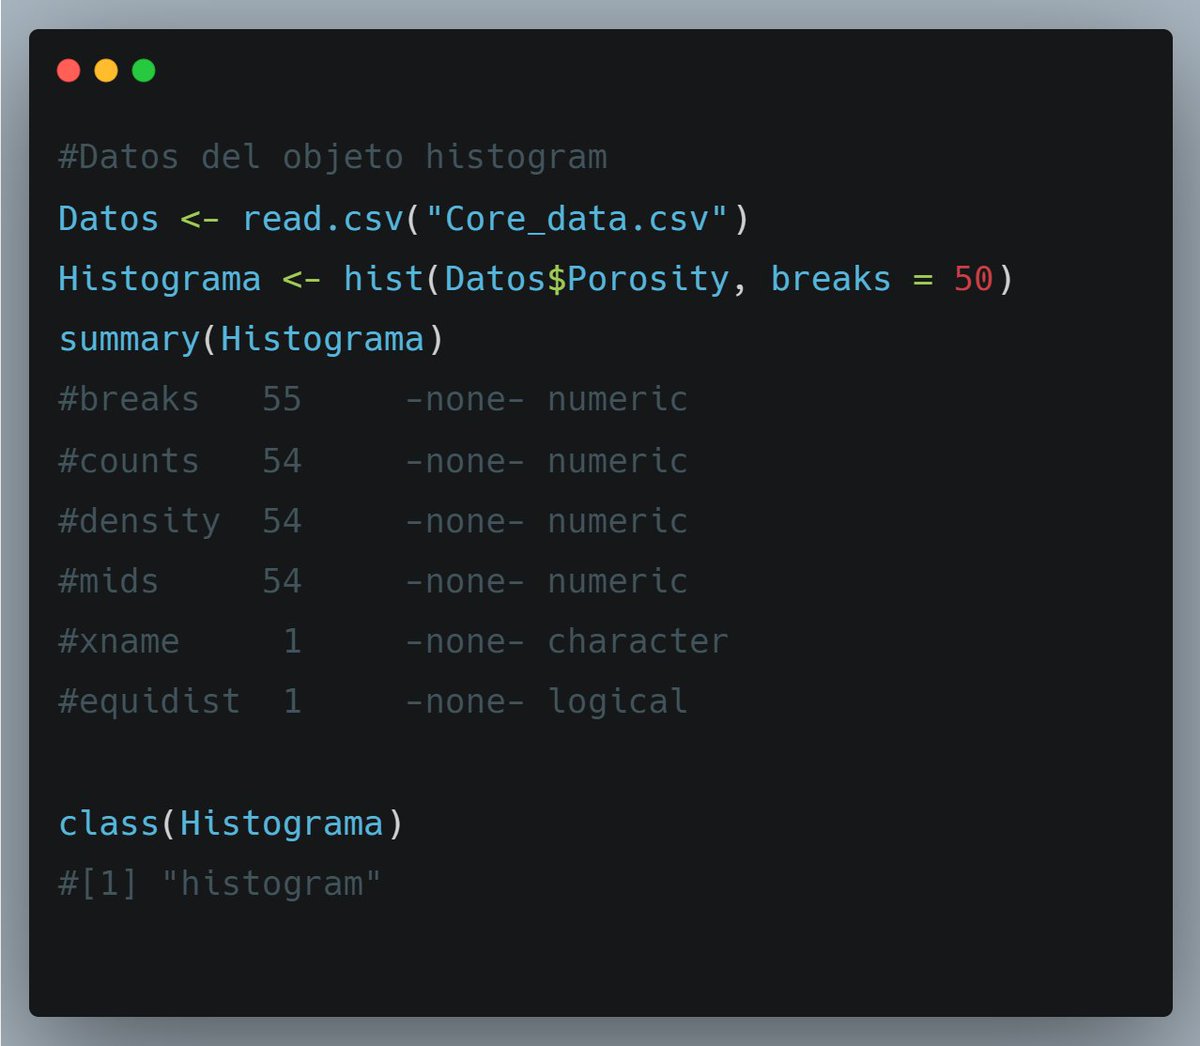Click the '#mids' output row label
The image size is (1200, 1046).
109,581
